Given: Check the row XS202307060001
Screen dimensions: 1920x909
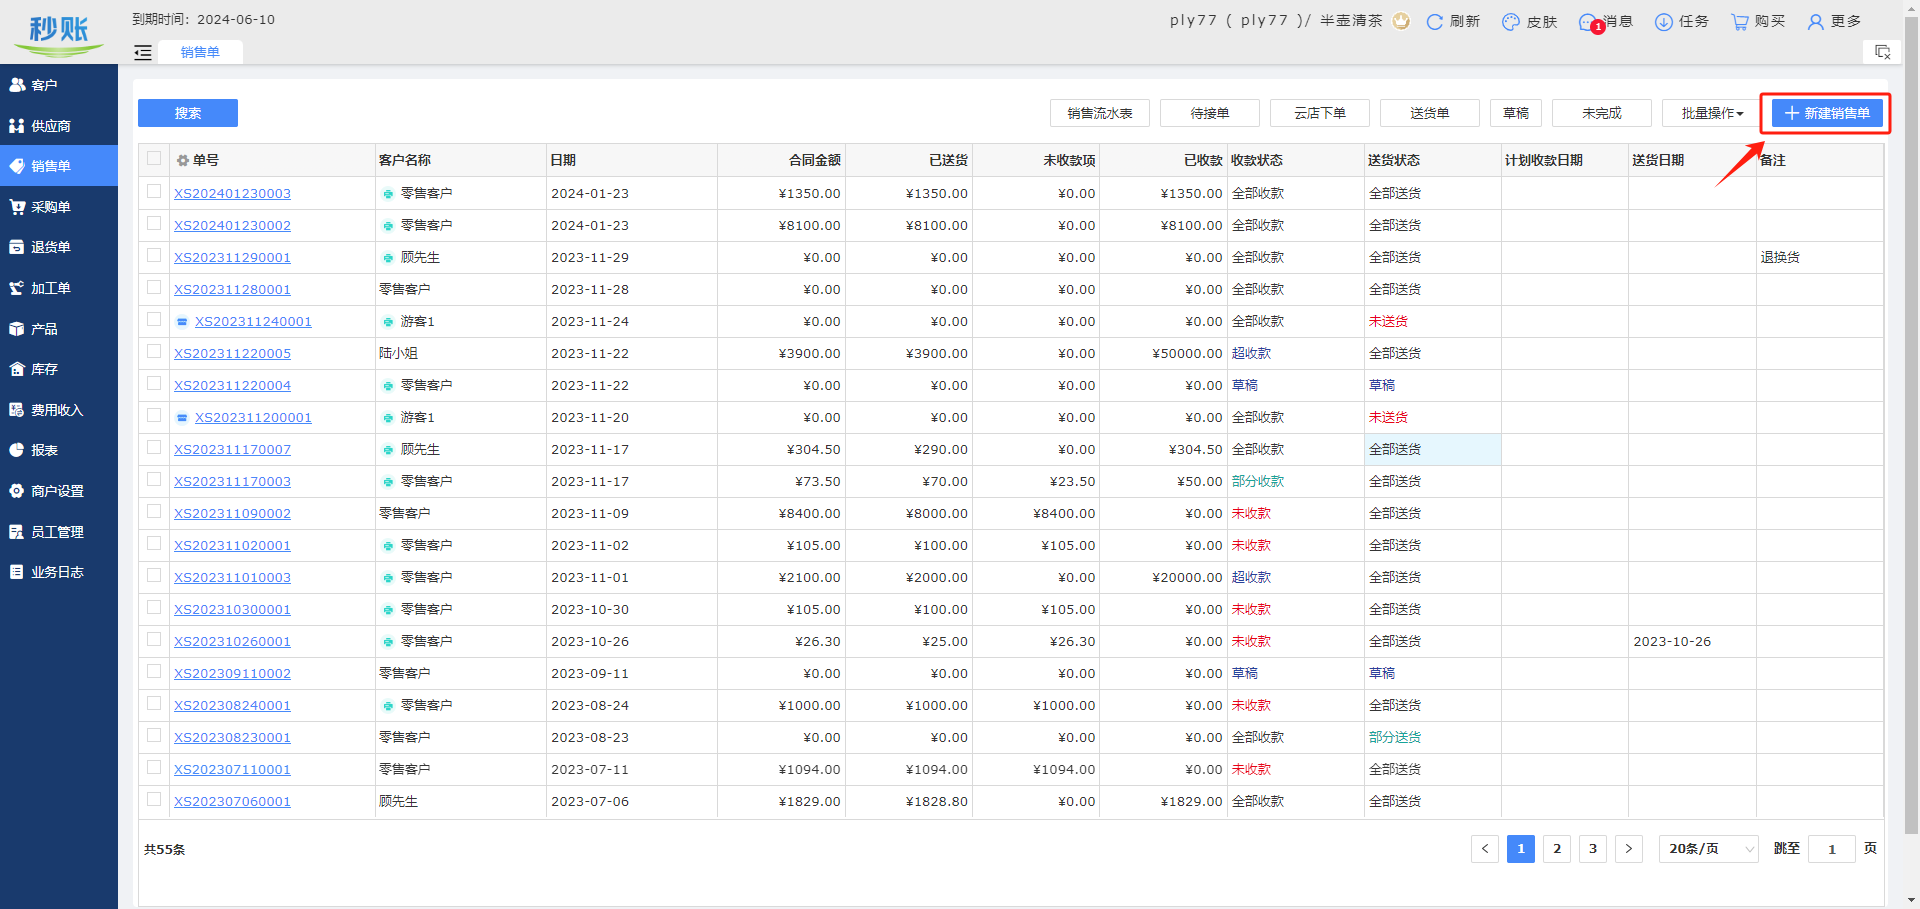Looking at the screenshot, I should [154, 799].
